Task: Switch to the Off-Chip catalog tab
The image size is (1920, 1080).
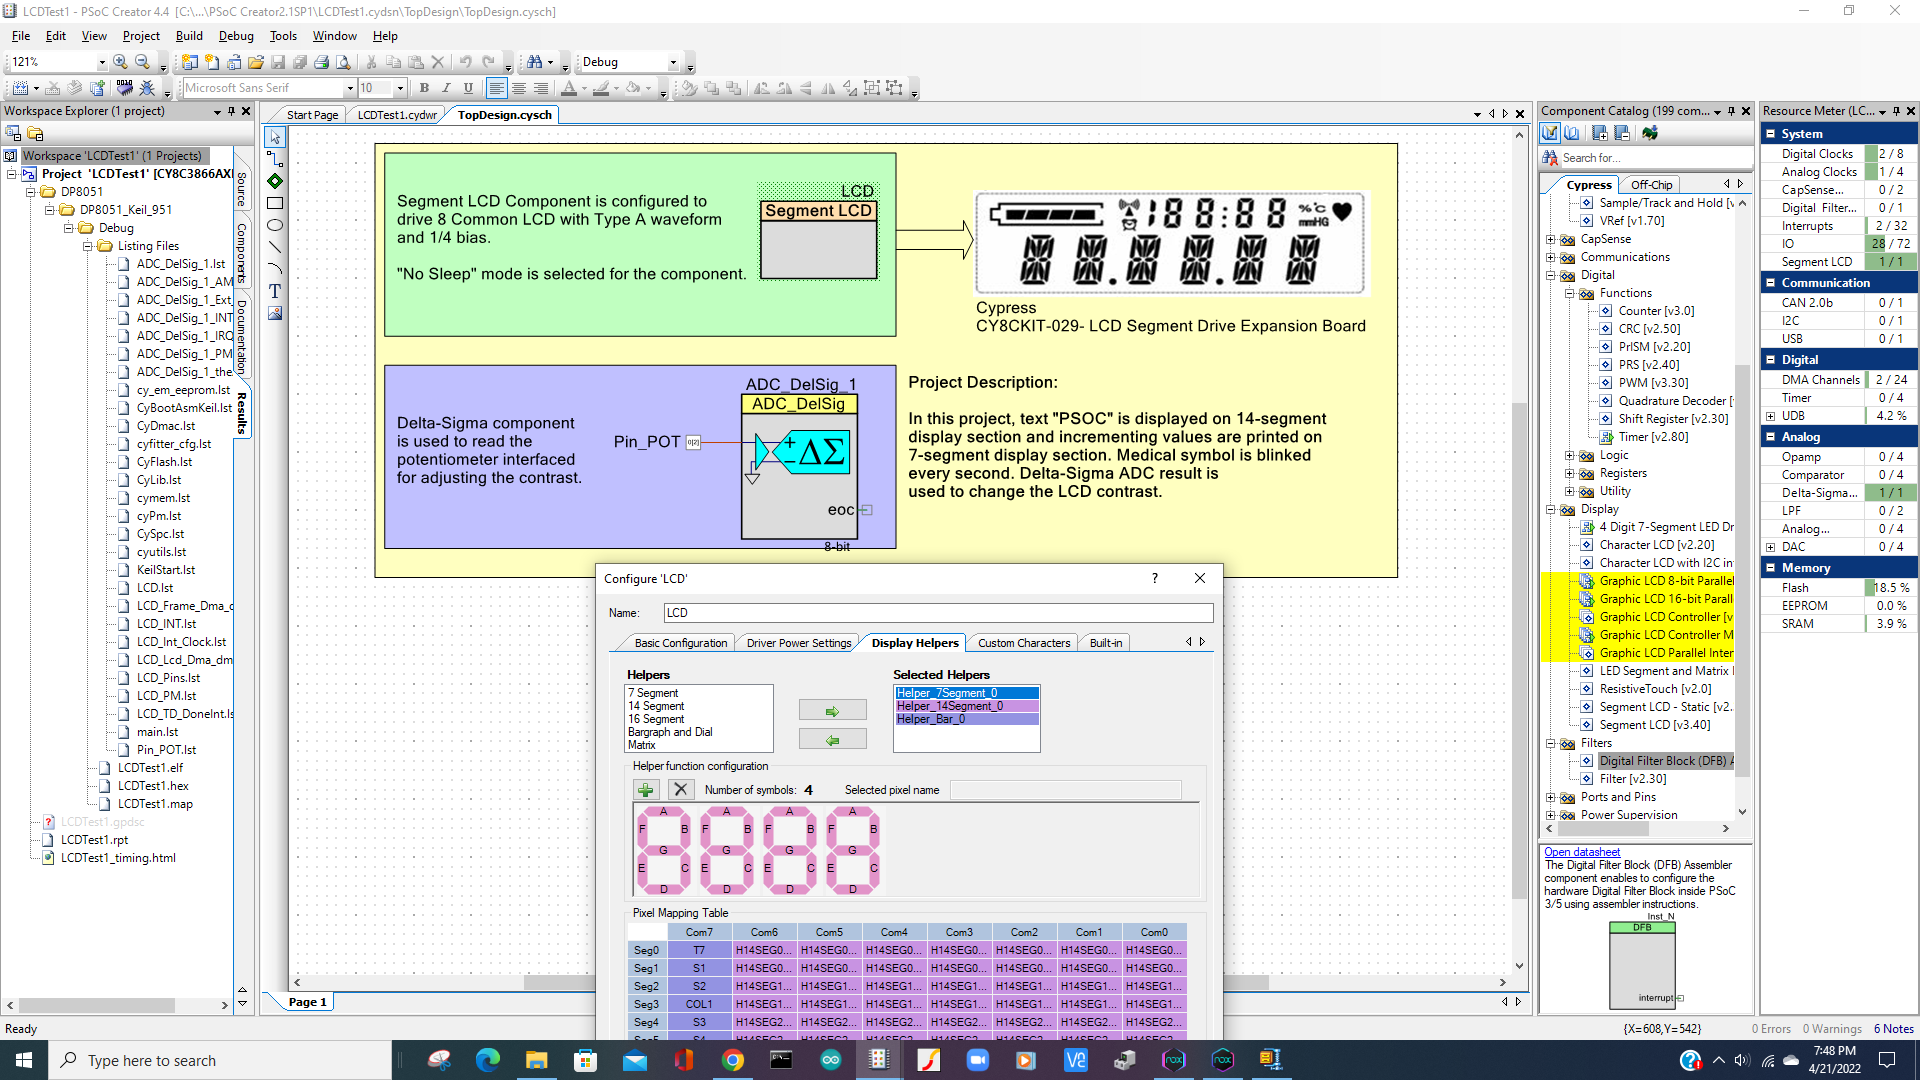Action: [1651, 185]
